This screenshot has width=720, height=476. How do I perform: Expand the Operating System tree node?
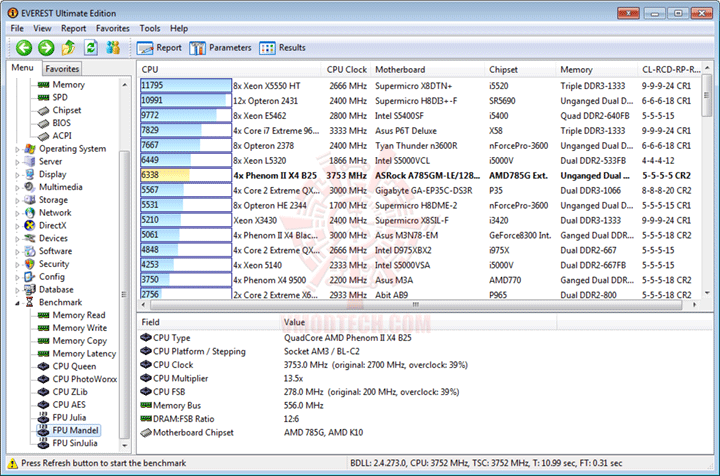[x=17, y=150]
